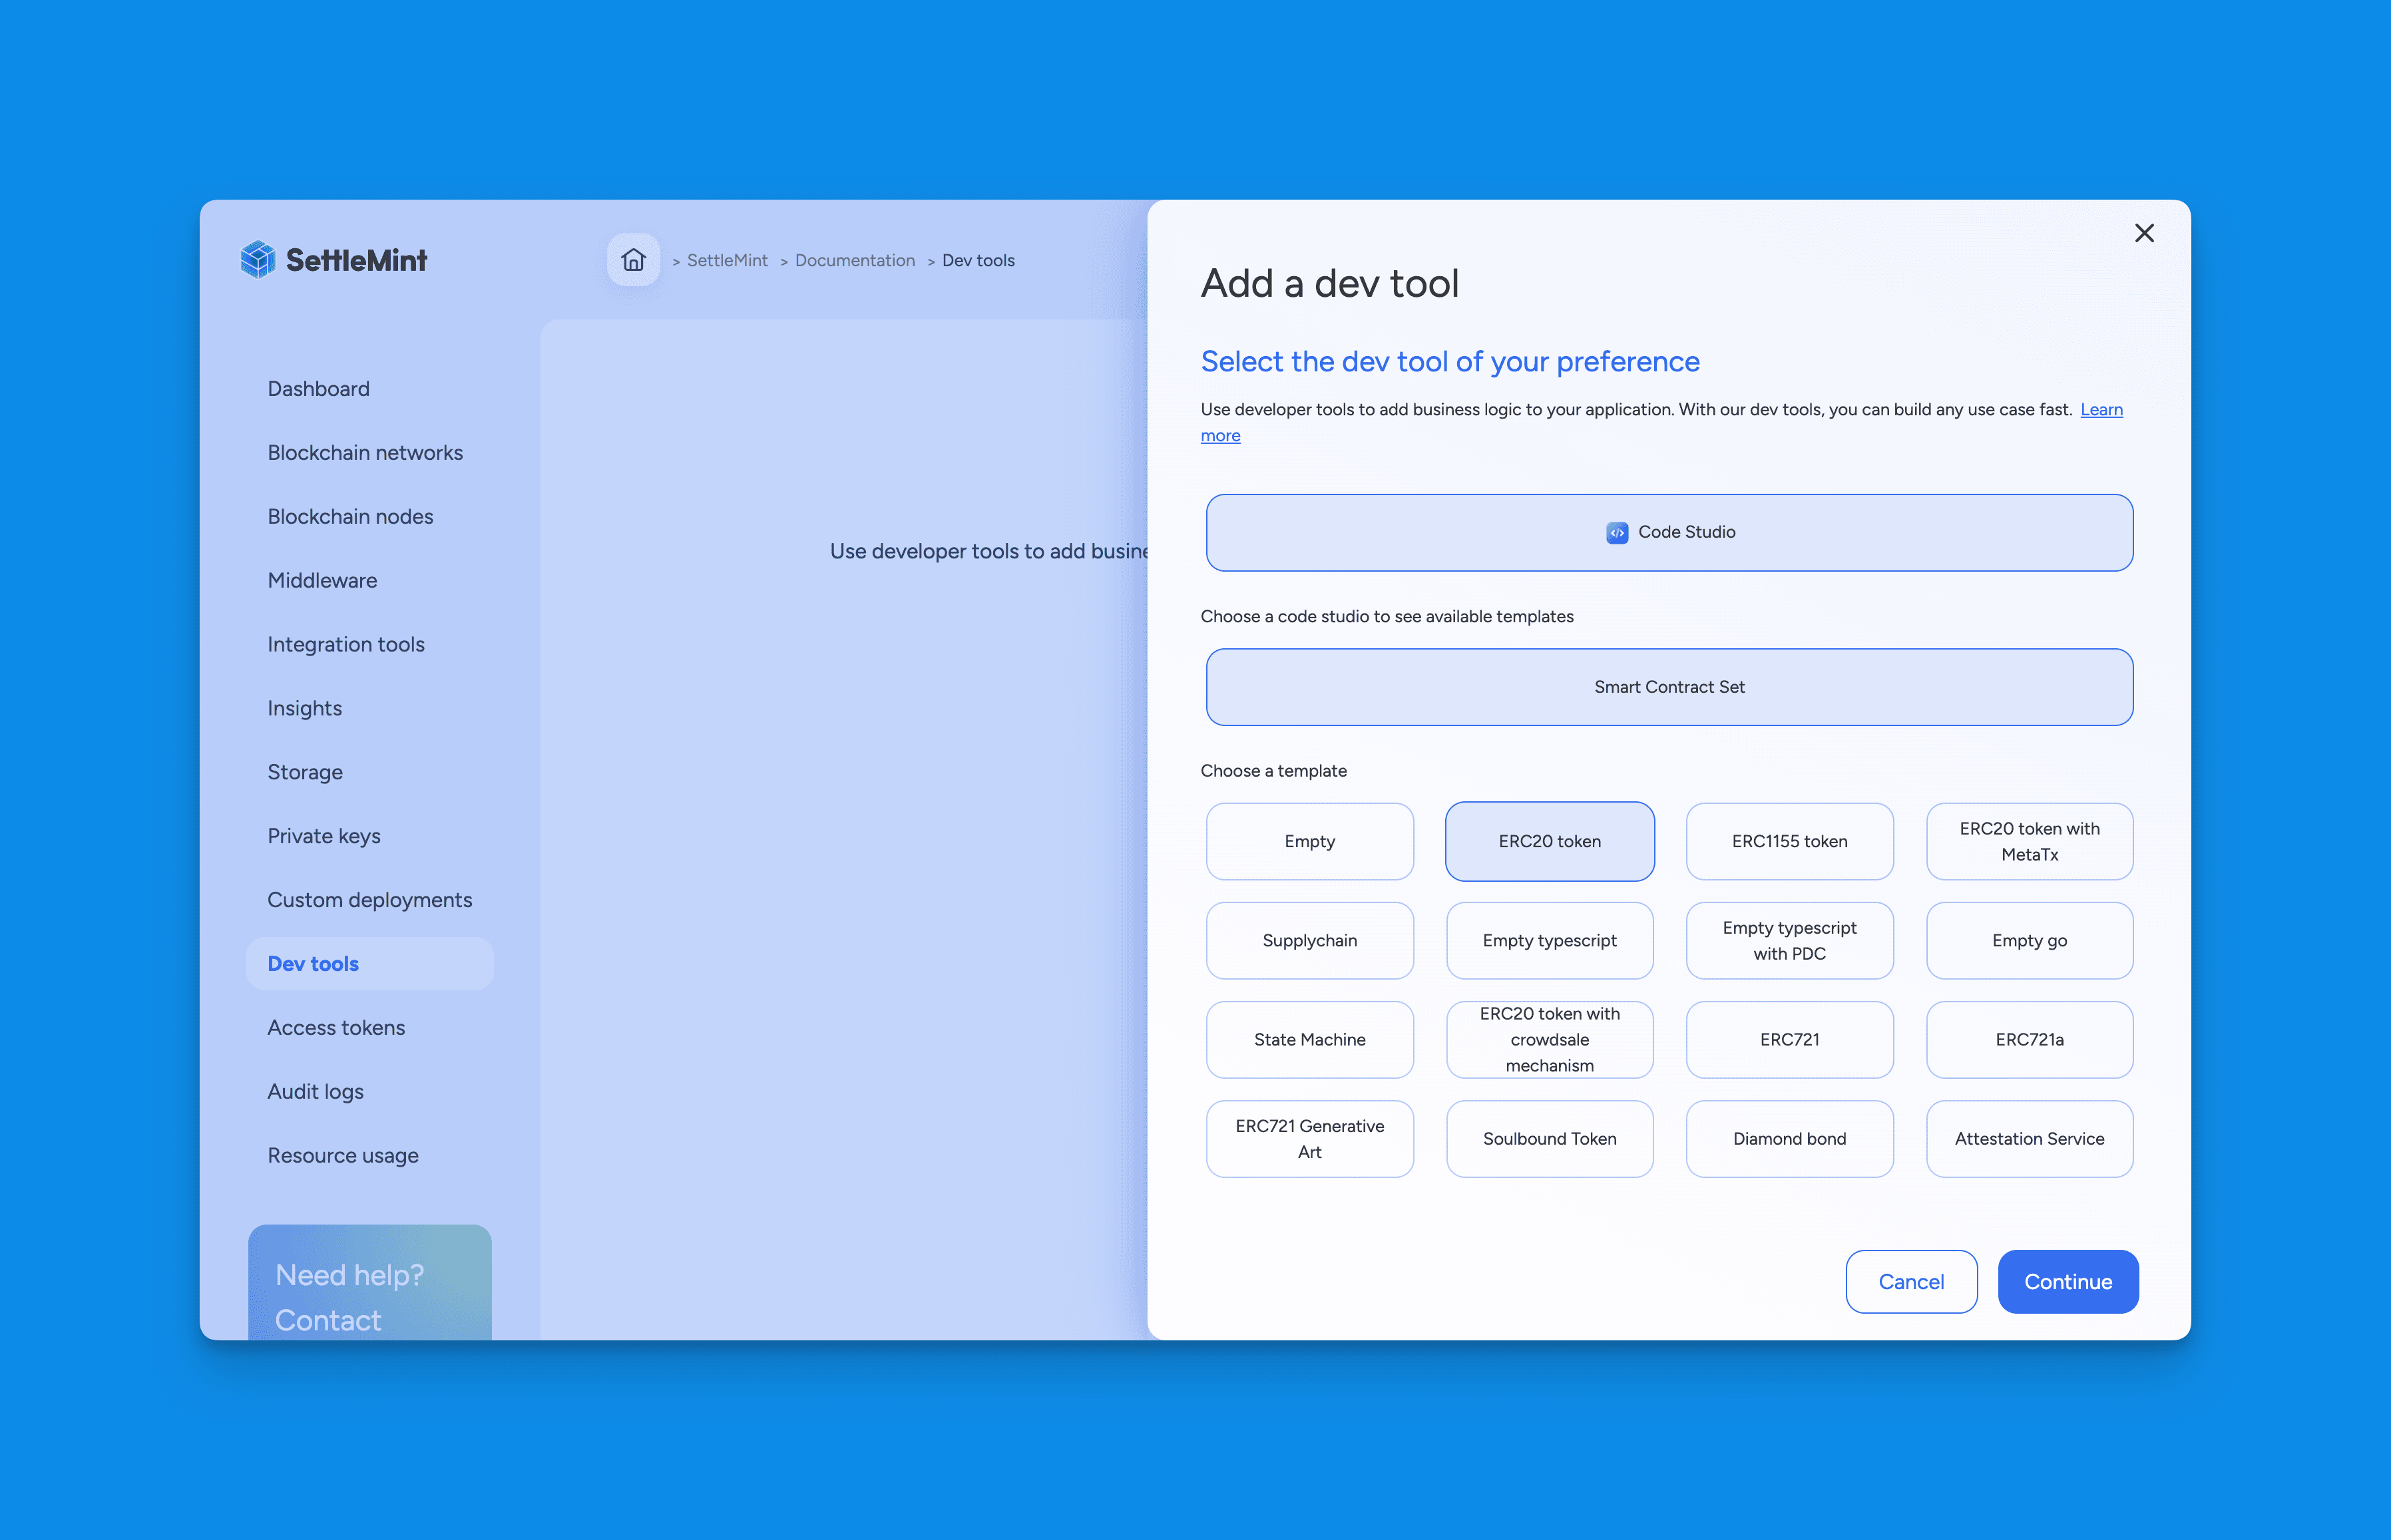Expand the SettleMint breadcrumb navigation
Viewport: 2391px width, 1540px height.
(728, 260)
